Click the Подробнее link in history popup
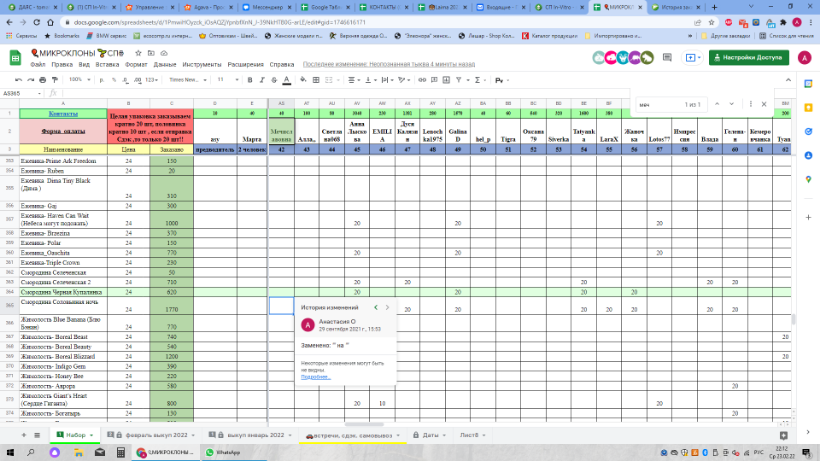 (x=316, y=377)
